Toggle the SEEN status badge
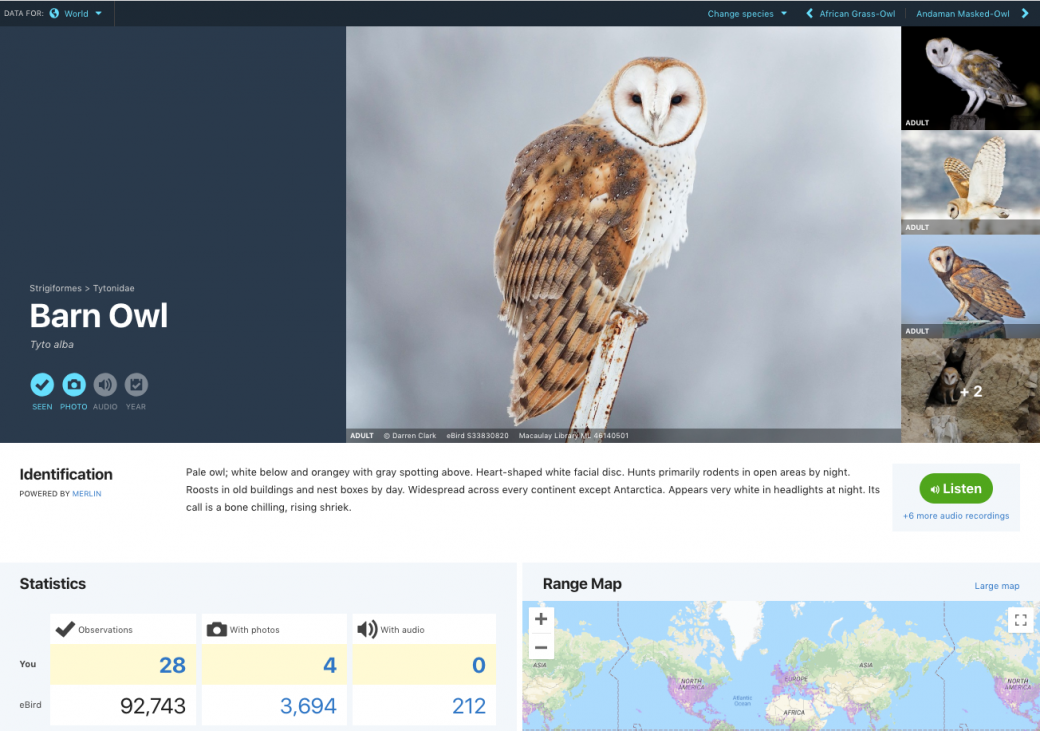This screenshot has width=1040, height=731. pyautogui.click(x=42, y=385)
